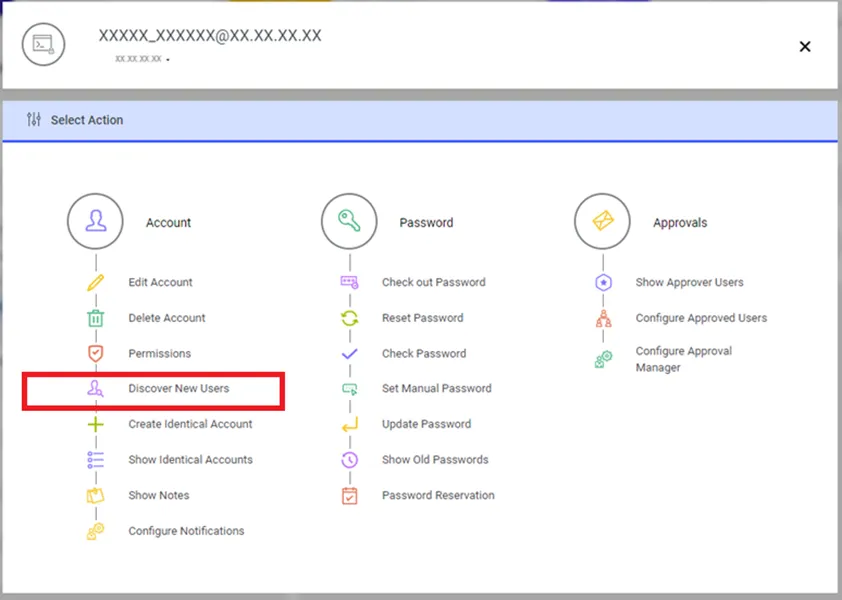Open Show Approver Users

689,283
